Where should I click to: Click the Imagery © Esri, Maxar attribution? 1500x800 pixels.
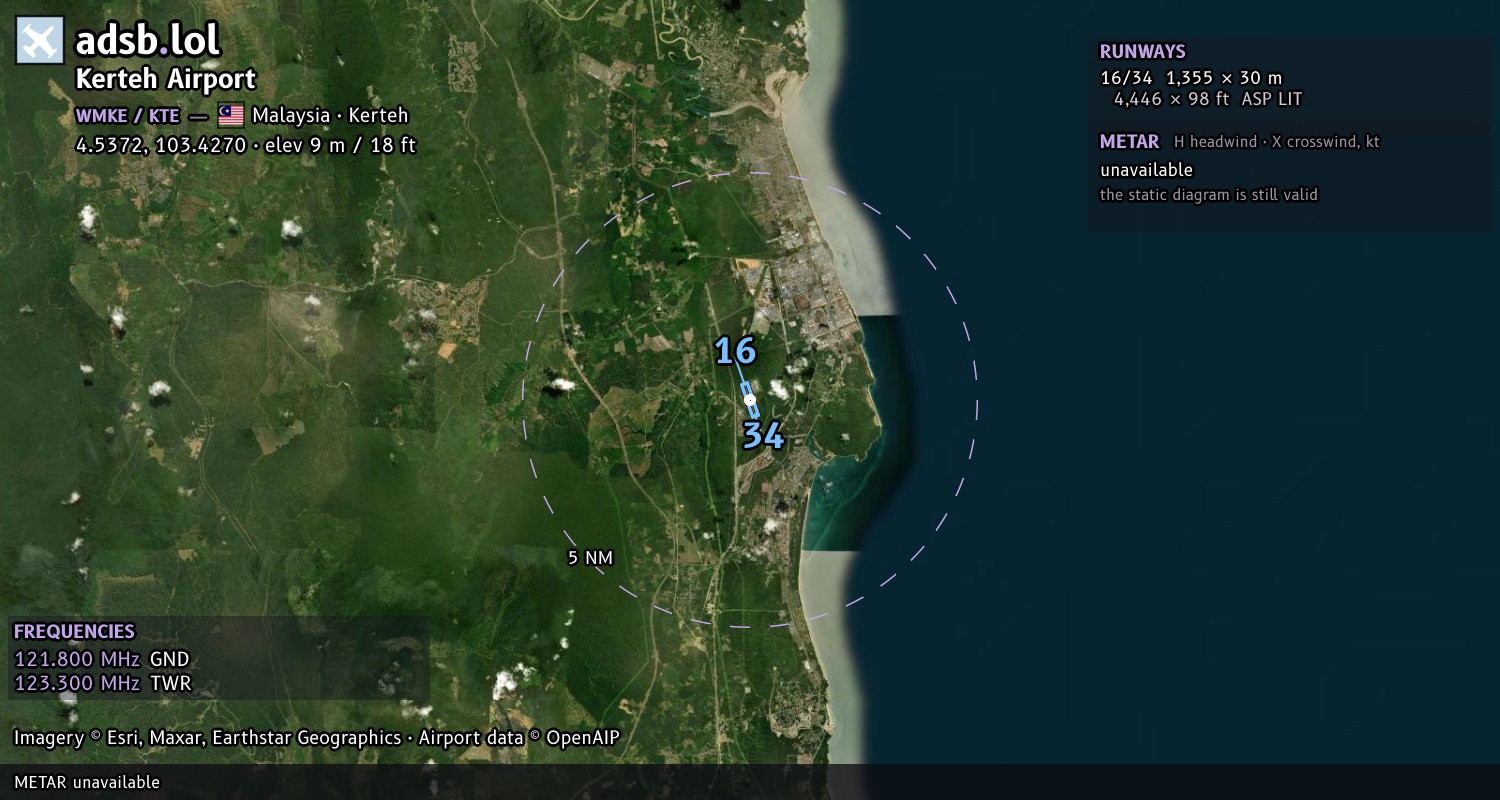(x=207, y=738)
